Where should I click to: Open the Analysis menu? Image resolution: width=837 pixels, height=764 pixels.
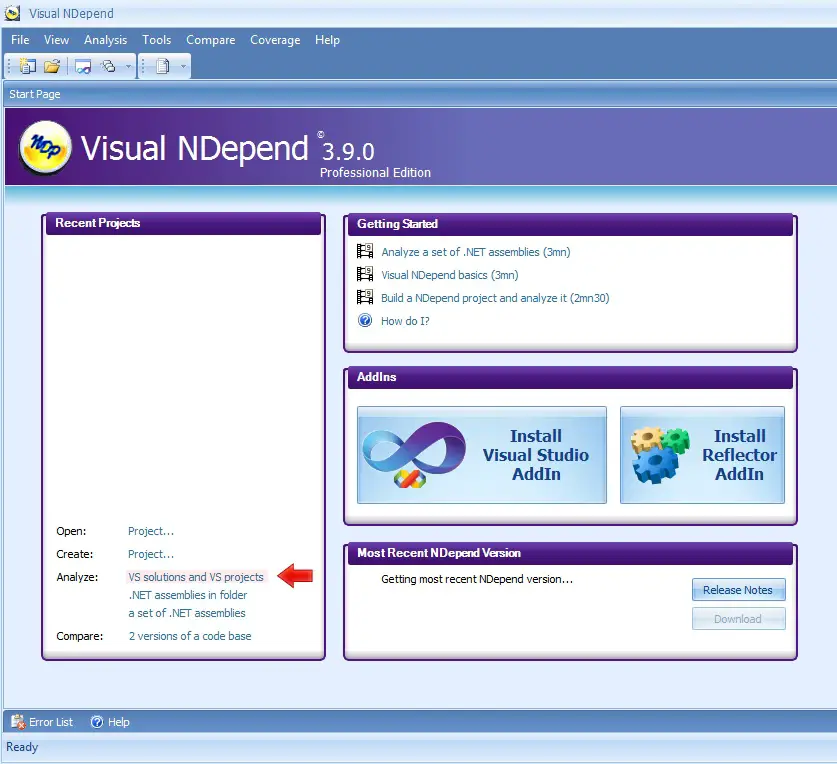(x=106, y=40)
